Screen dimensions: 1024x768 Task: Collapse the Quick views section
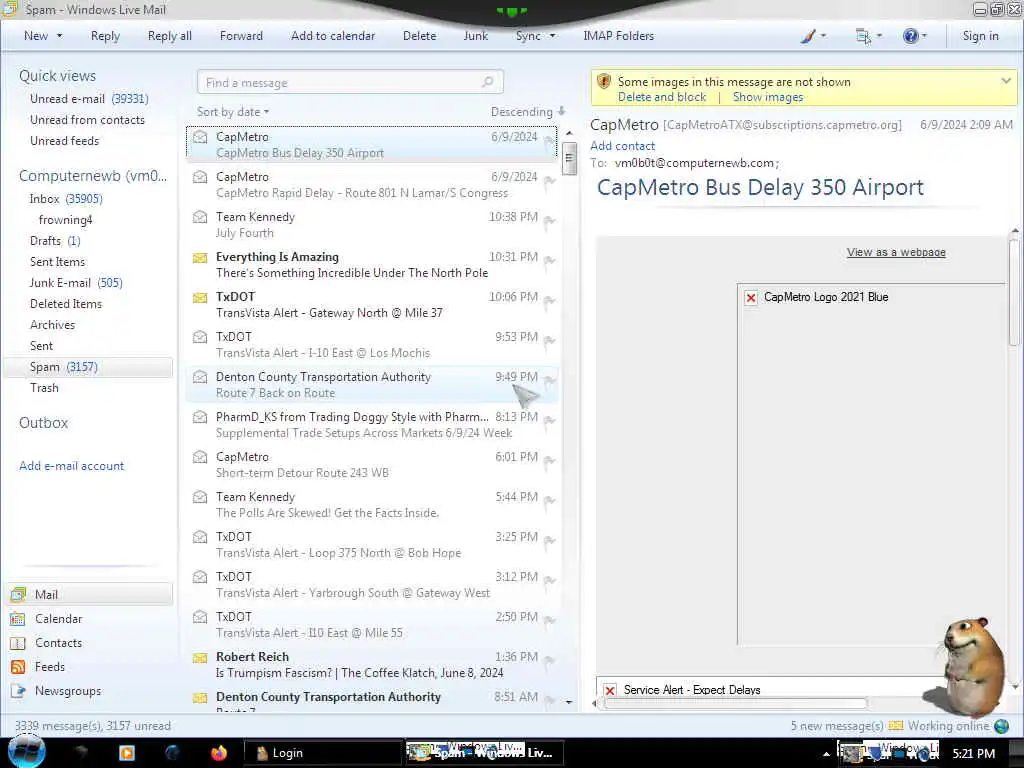57,76
